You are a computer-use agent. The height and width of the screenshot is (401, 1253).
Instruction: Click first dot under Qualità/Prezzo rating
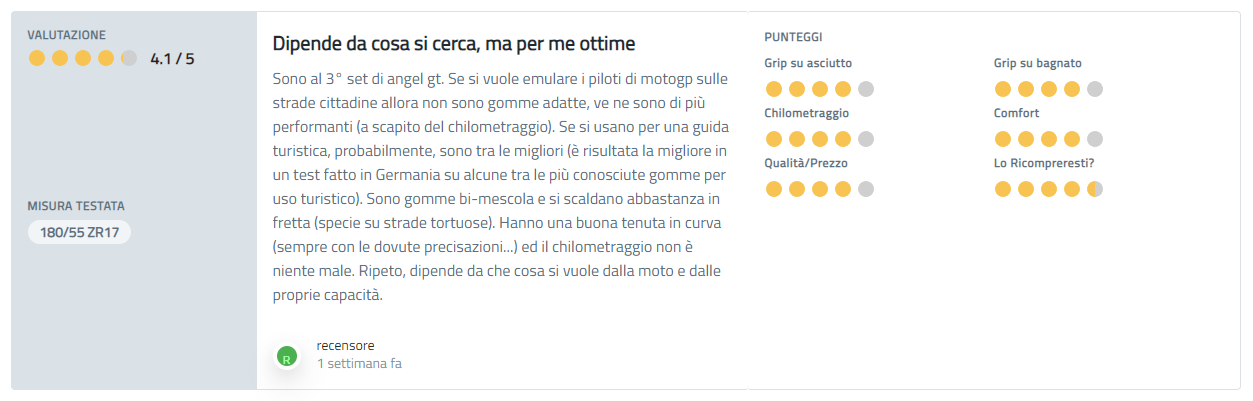click(x=773, y=189)
